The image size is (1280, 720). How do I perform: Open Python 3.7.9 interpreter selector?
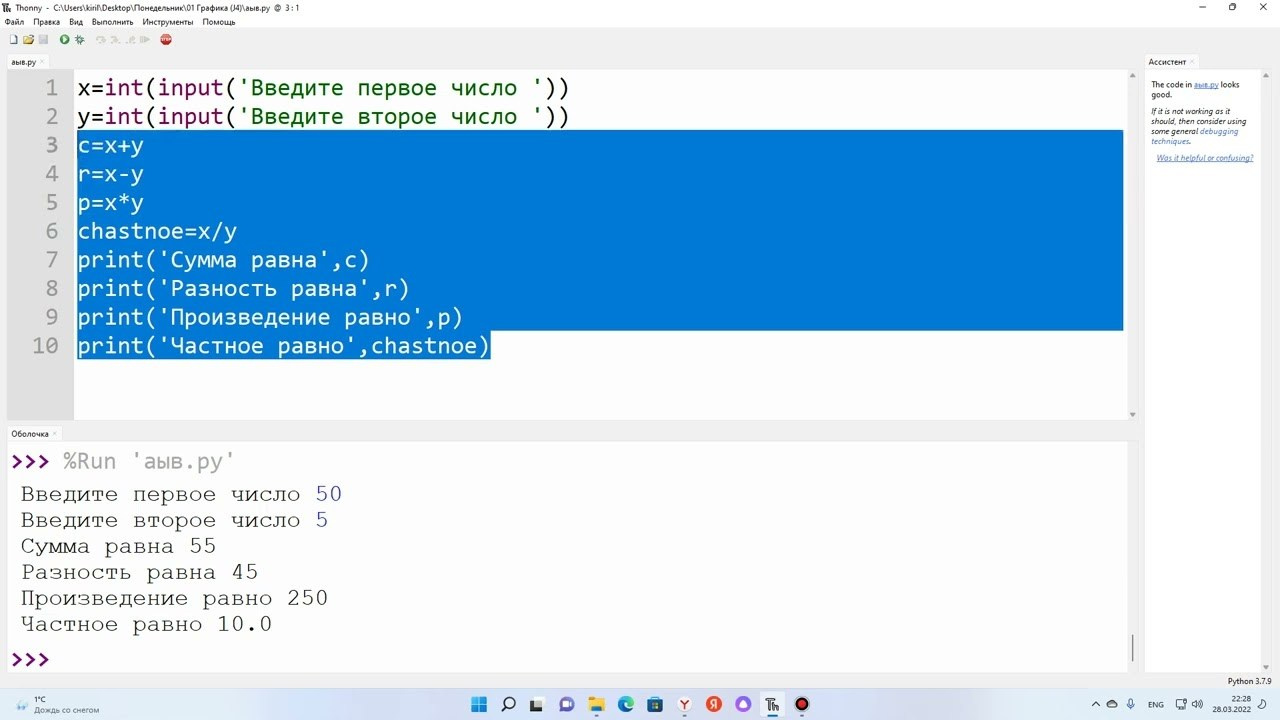point(1249,681)
